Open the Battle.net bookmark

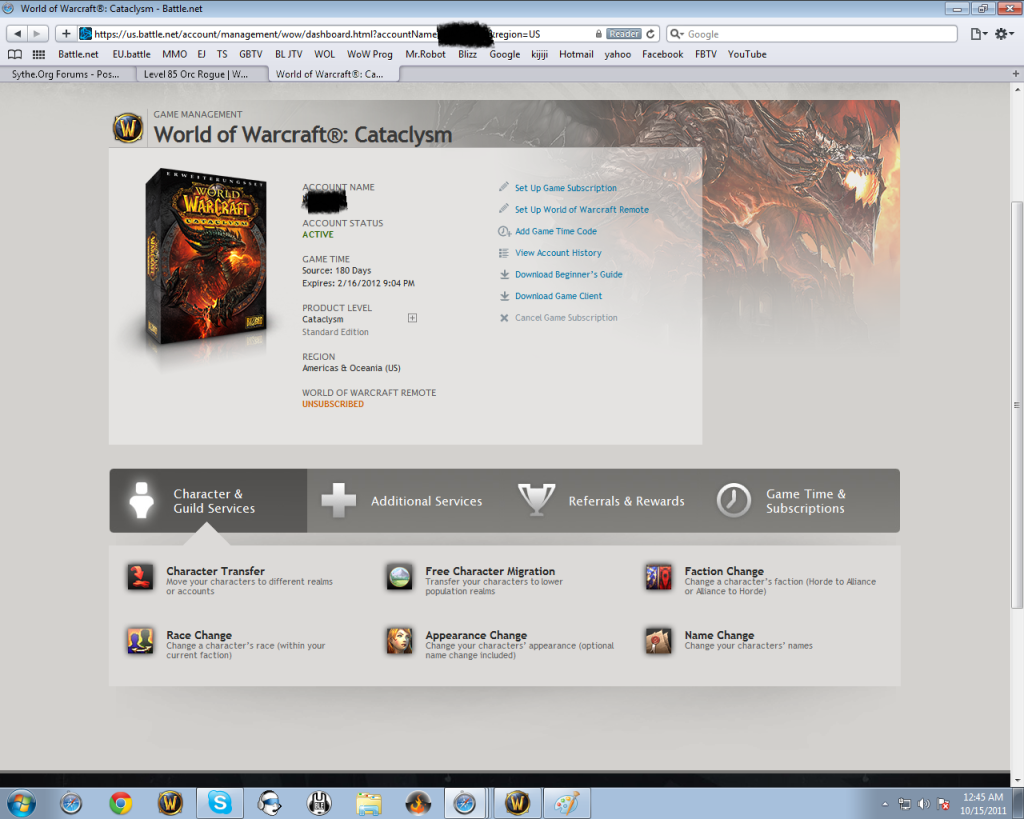(78, 54)
